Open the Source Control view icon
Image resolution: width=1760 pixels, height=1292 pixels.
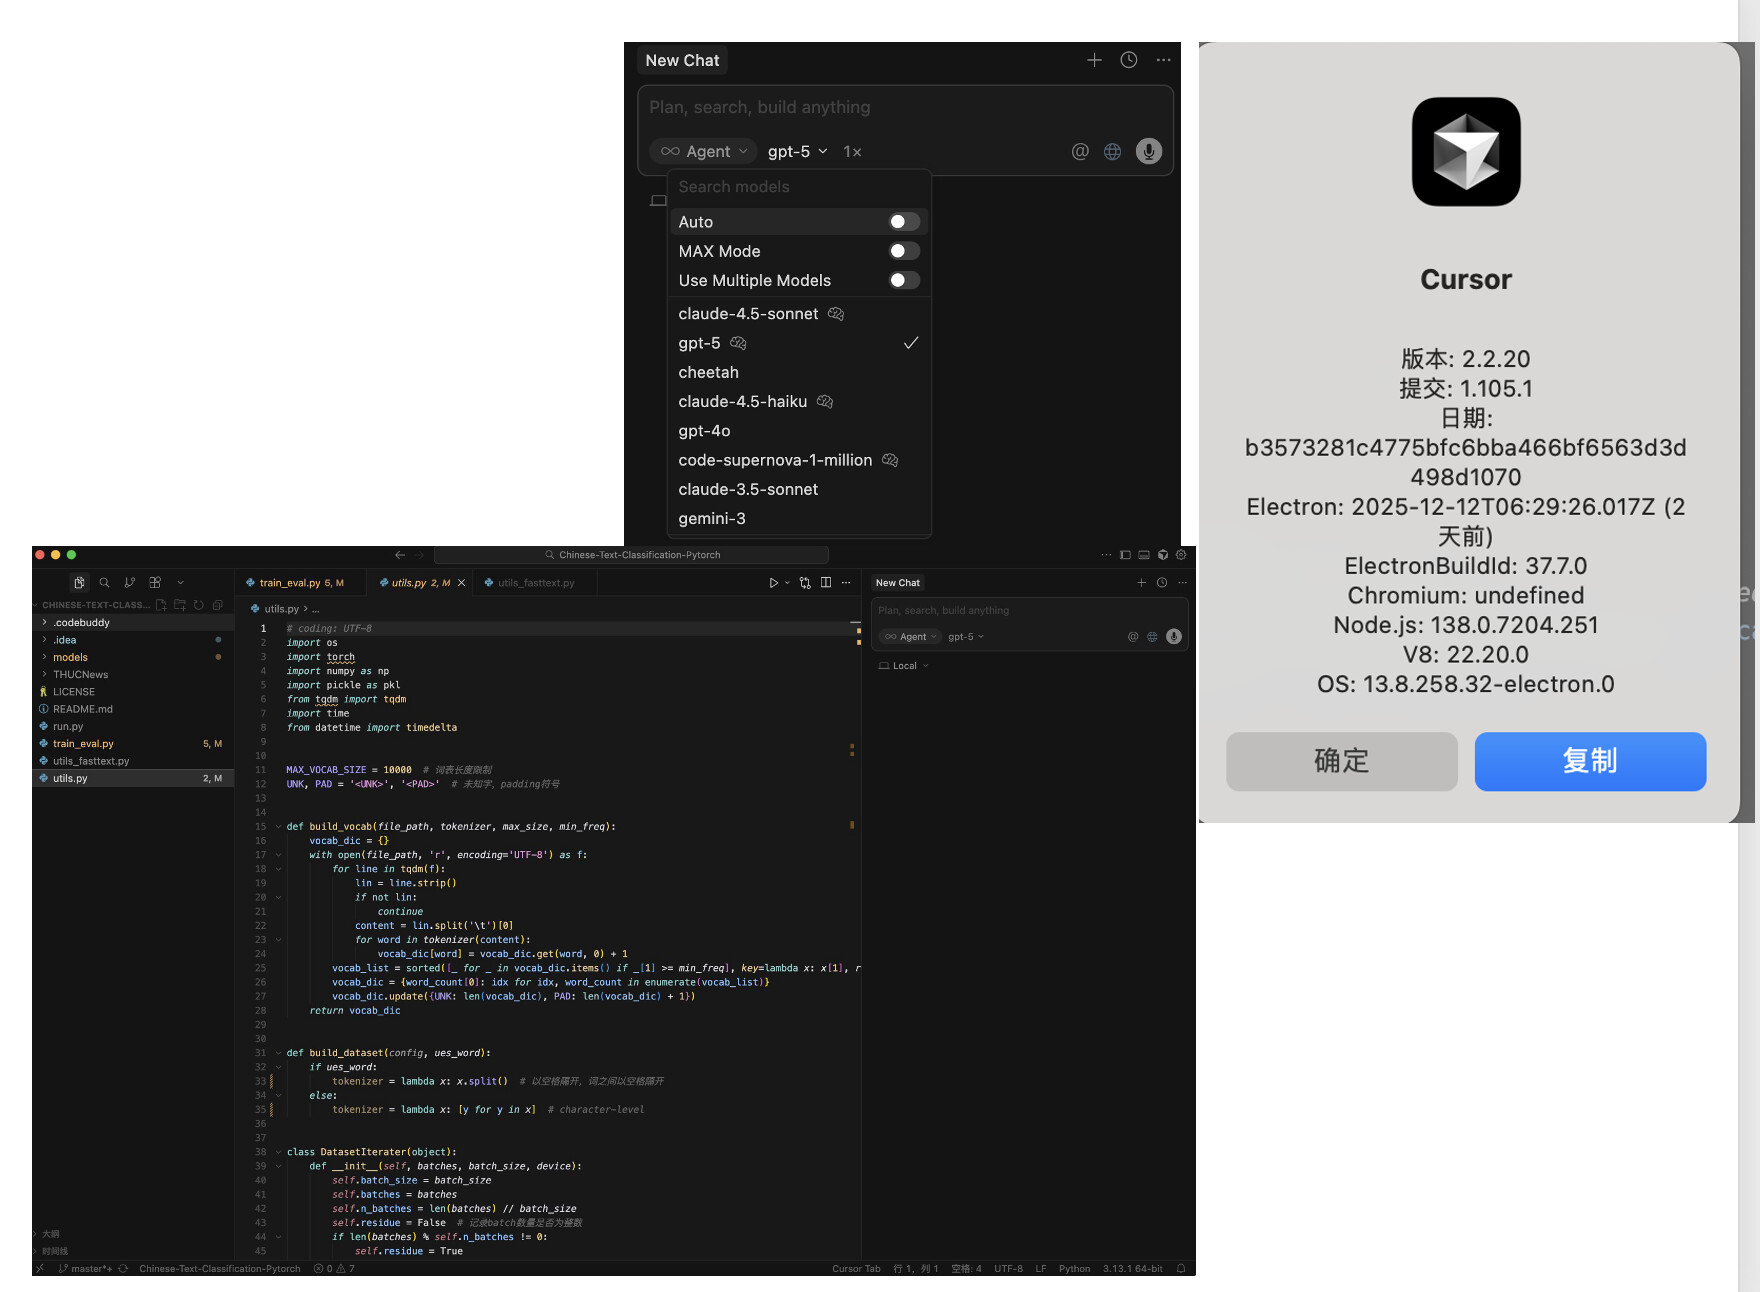point(129,582)
